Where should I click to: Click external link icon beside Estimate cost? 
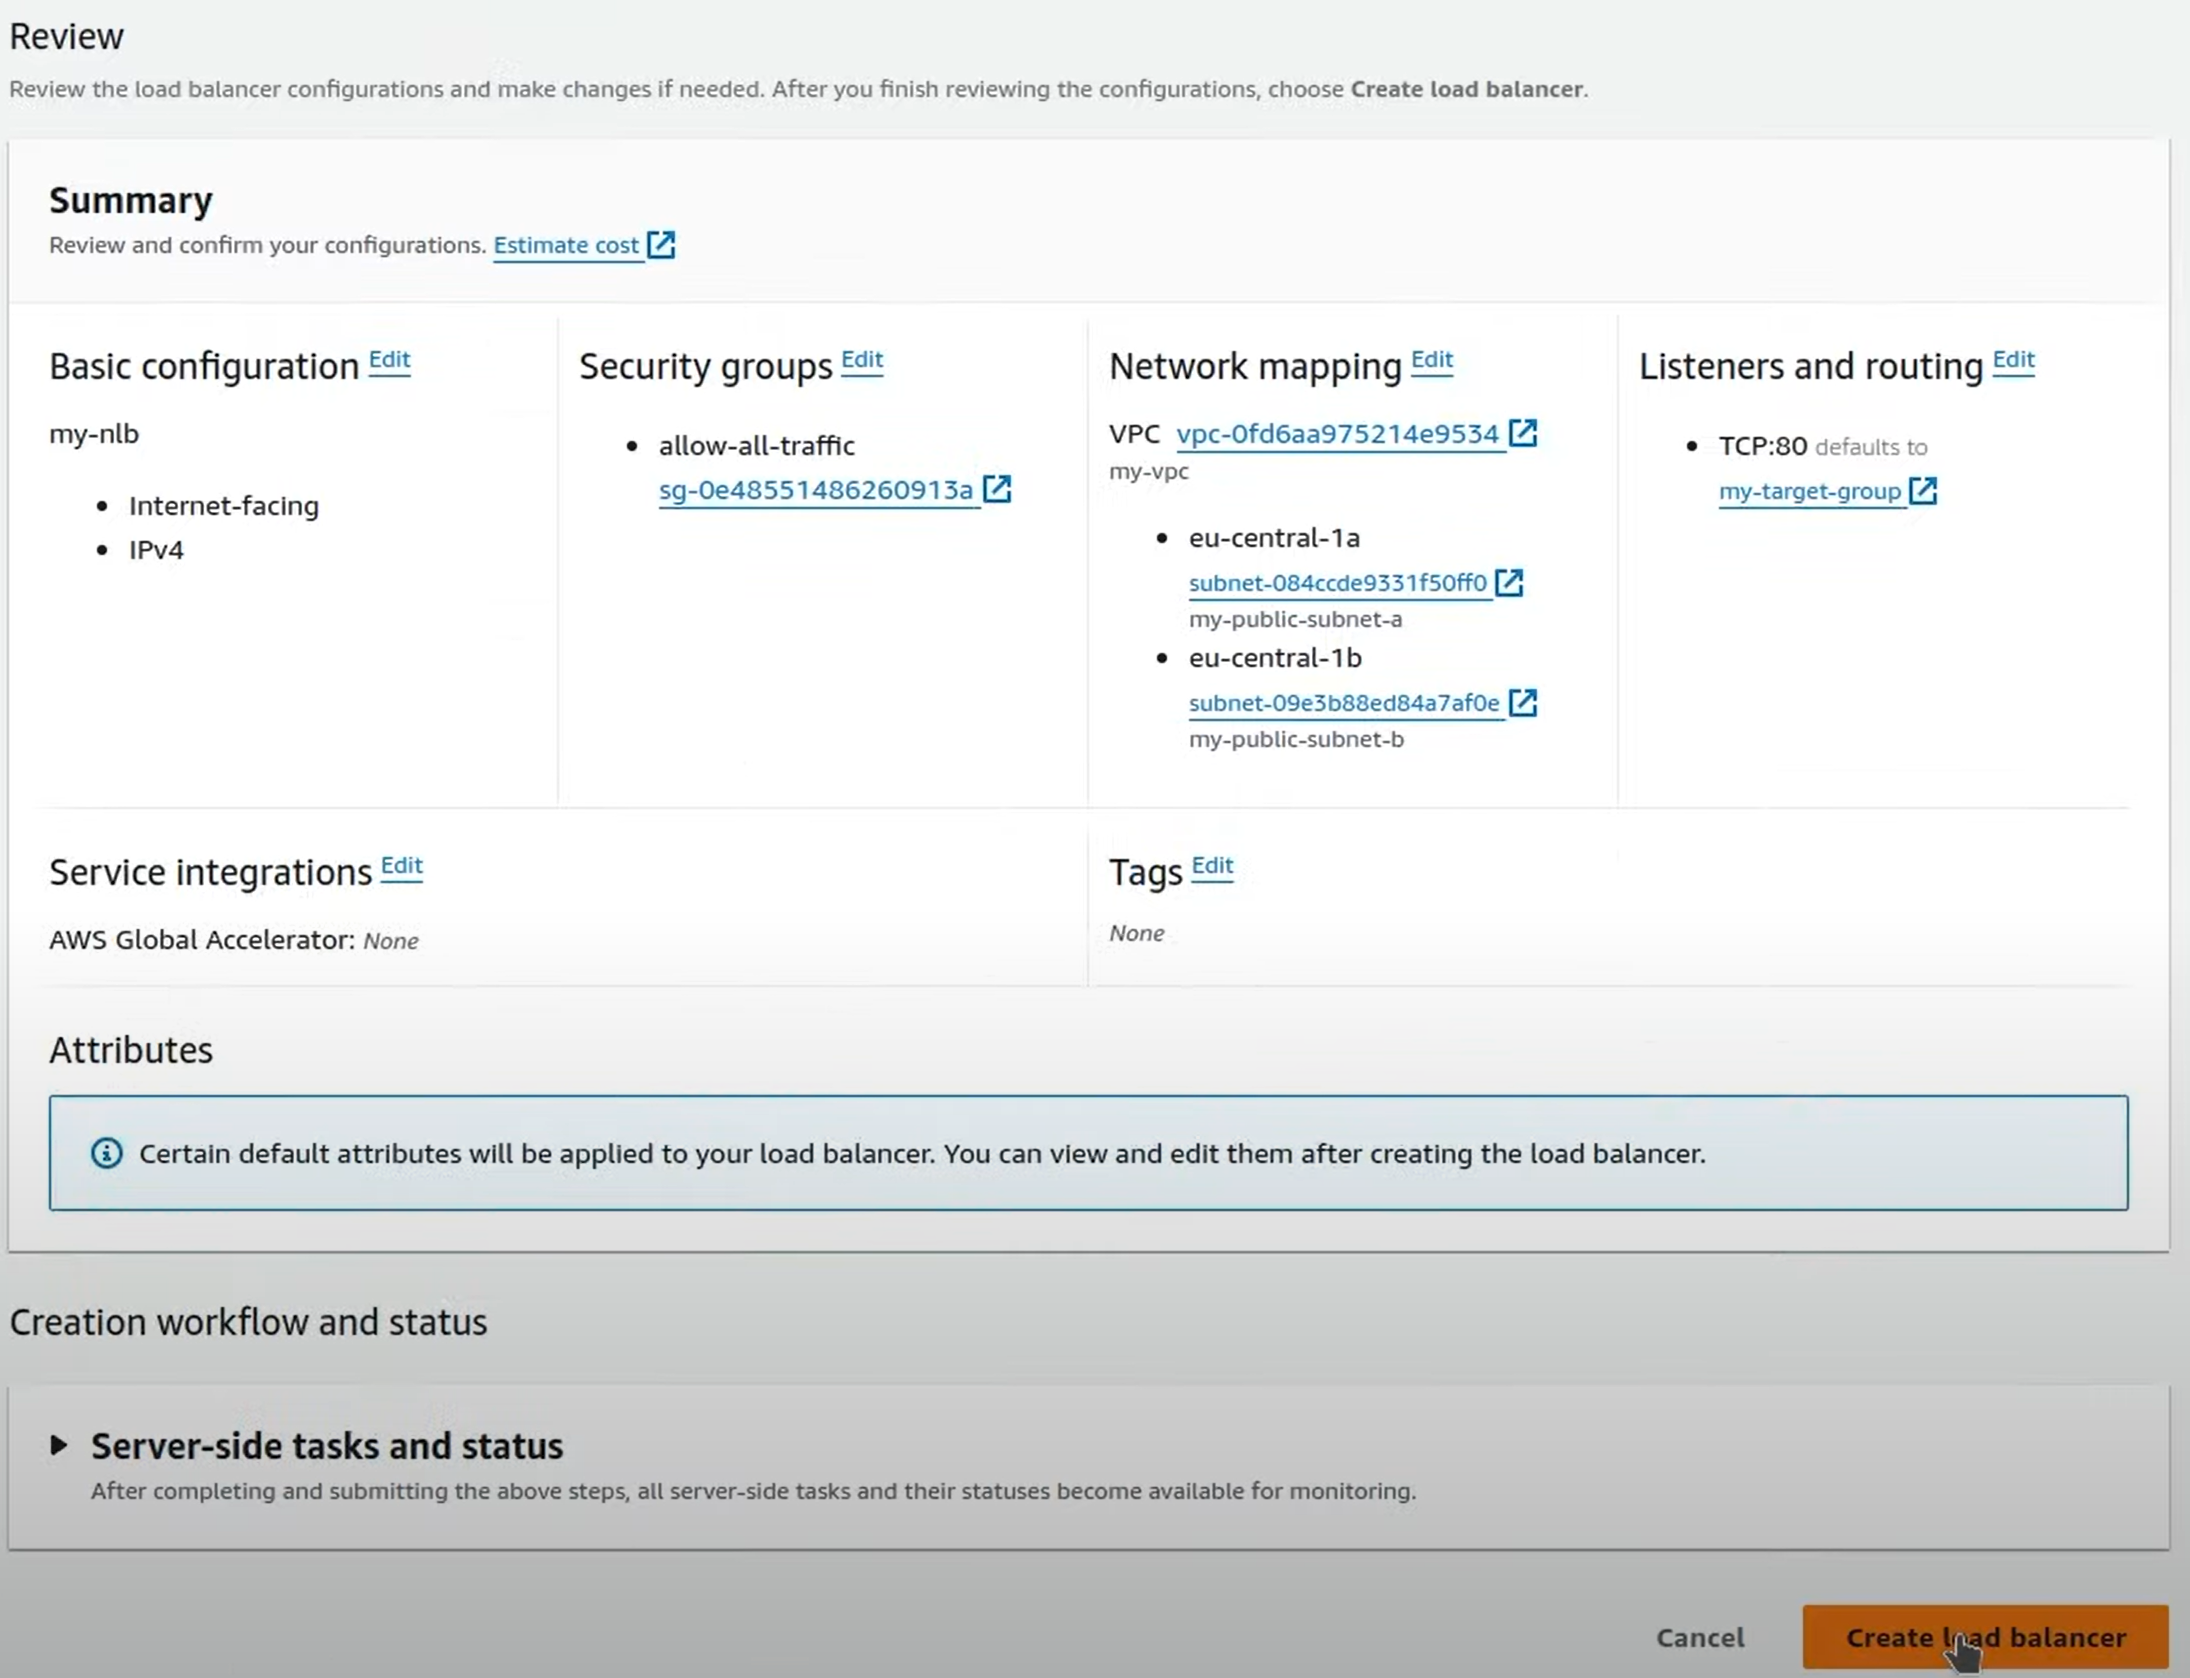pyautogui.click(x=661, y=245)
